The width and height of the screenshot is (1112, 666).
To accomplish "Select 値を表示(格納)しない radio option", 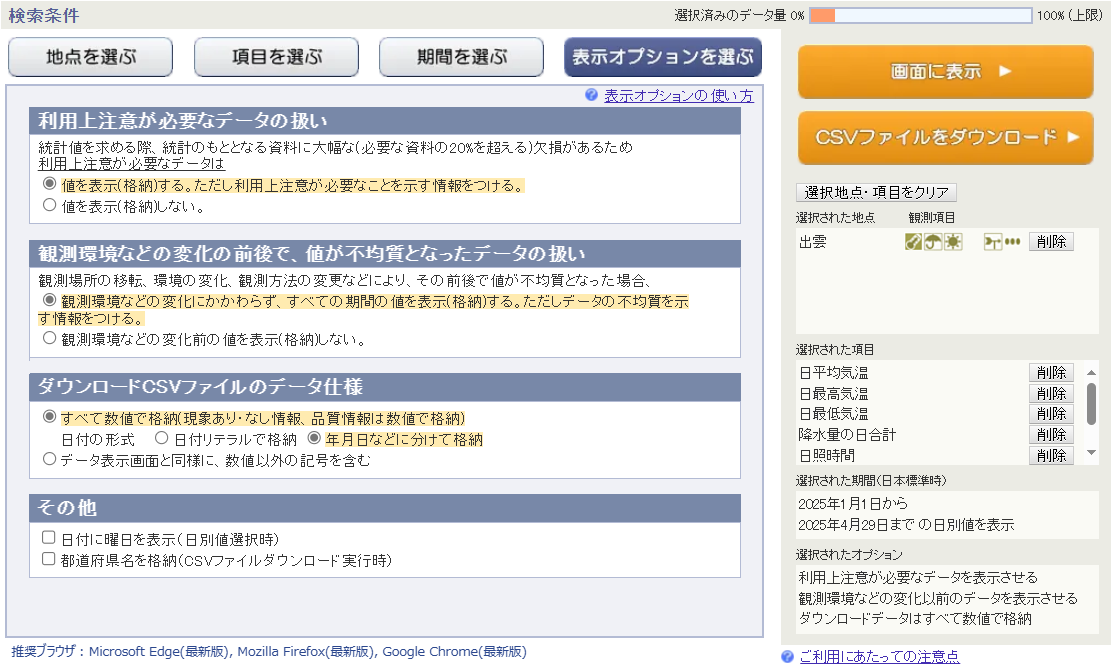I will [50, 205].
